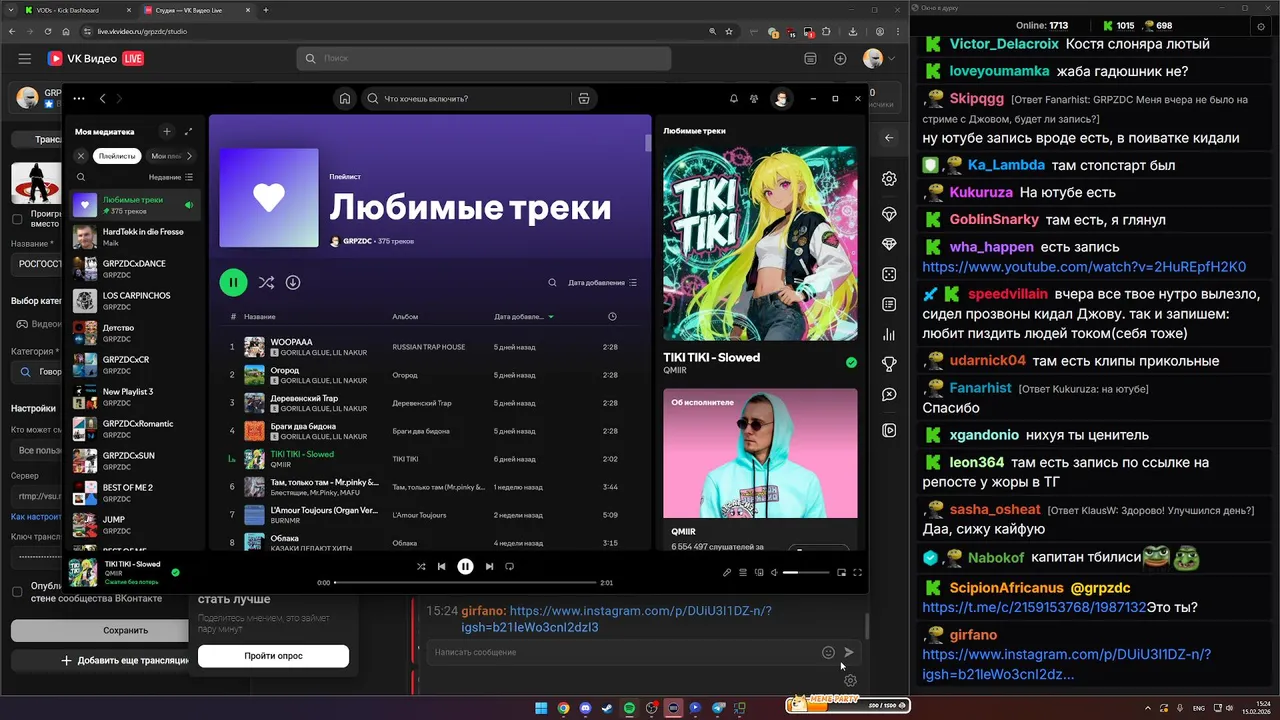Adjust the Spotify volume slider
Image resolution: width=1280 pixels, height=720 pixels.
tap(806, 573)
